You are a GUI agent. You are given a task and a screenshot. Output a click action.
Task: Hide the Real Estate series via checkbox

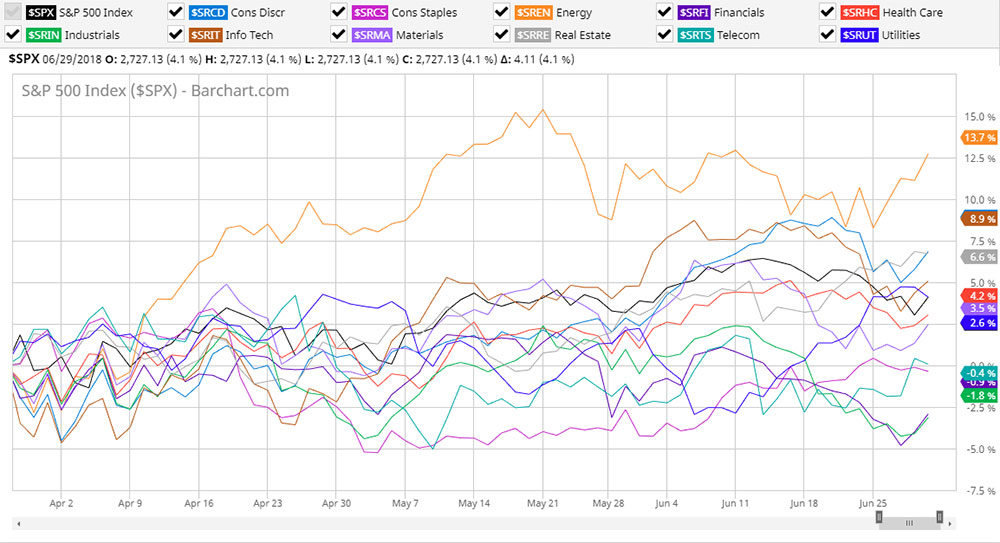click(502, 34)
